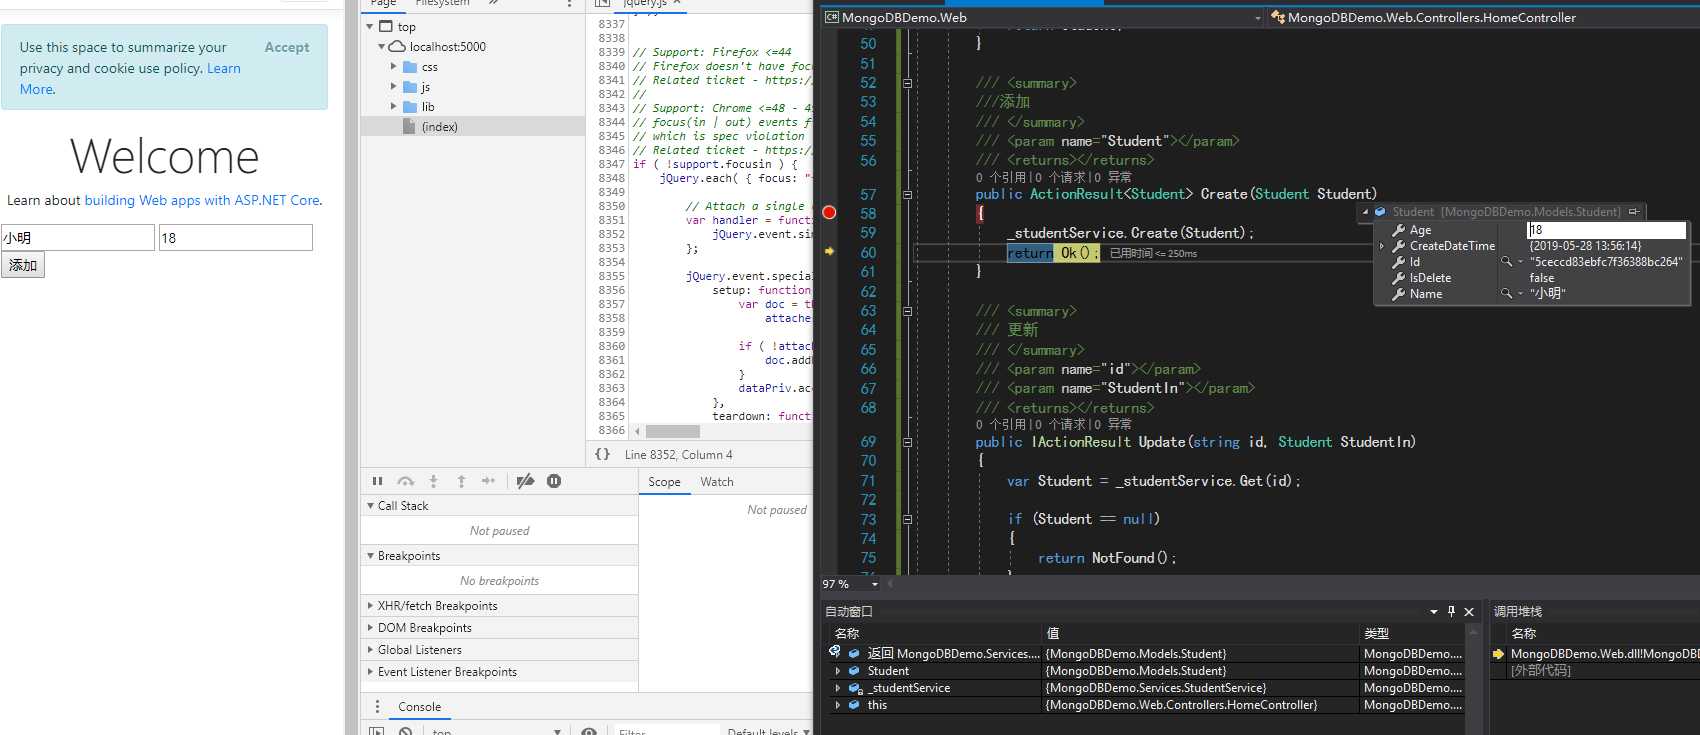Click the Step into icon in DevTools
The height and width of the screenshot is (735, 1700).
pos(433,481)
